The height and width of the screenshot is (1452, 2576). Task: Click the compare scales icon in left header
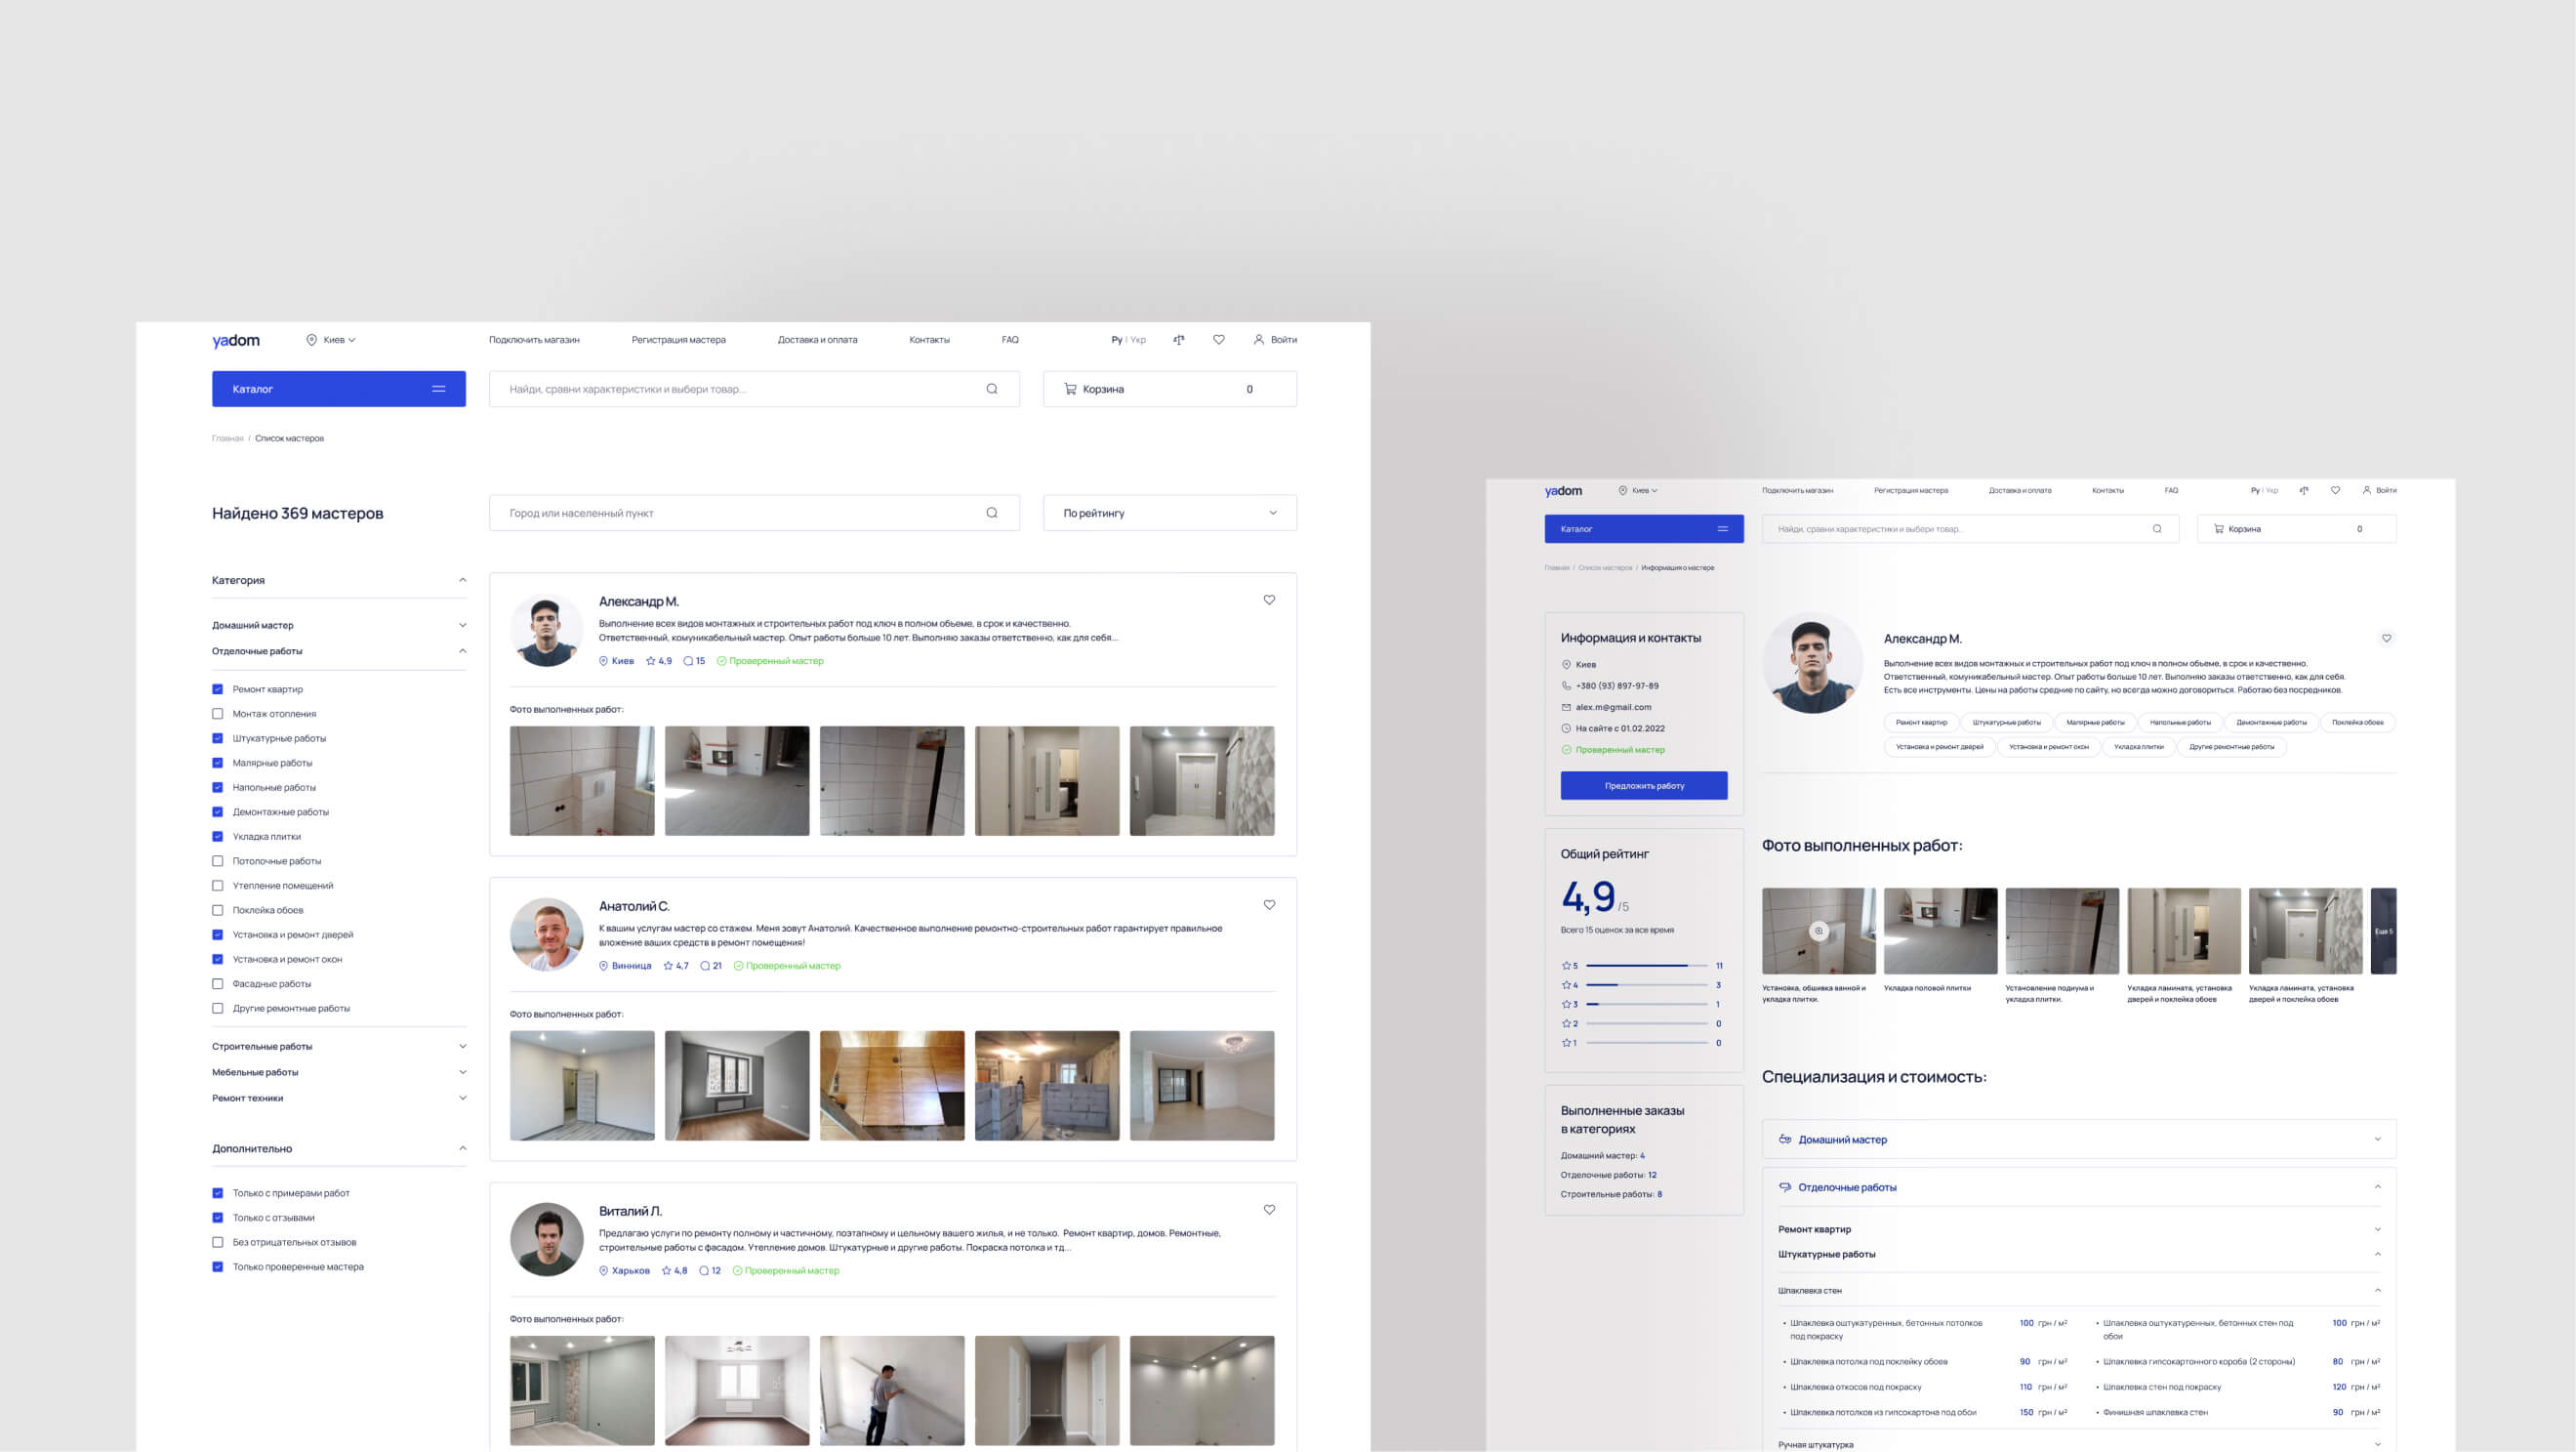[1179, 340]
